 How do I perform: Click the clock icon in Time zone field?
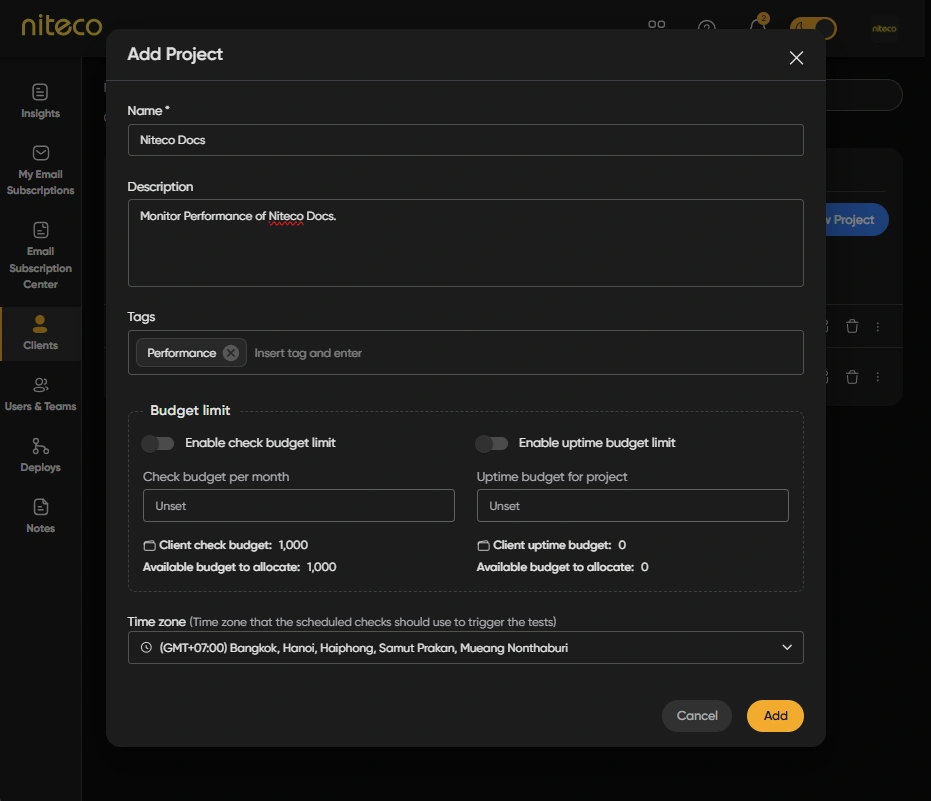146,647
